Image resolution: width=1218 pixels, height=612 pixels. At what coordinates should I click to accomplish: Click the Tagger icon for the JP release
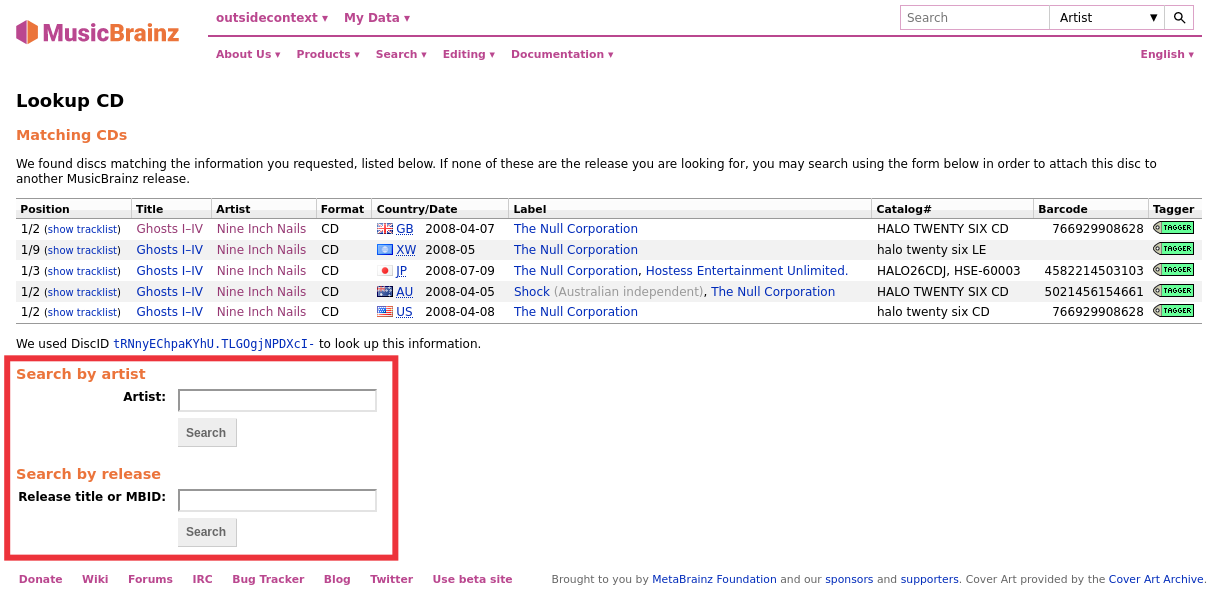[1173, 270]
